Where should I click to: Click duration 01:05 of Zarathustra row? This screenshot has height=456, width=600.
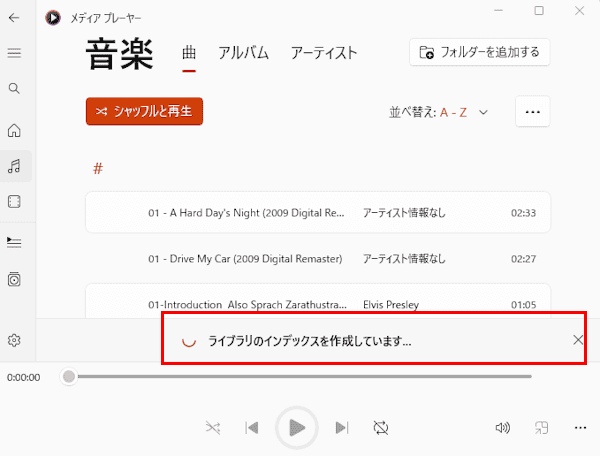coord(523,305)
